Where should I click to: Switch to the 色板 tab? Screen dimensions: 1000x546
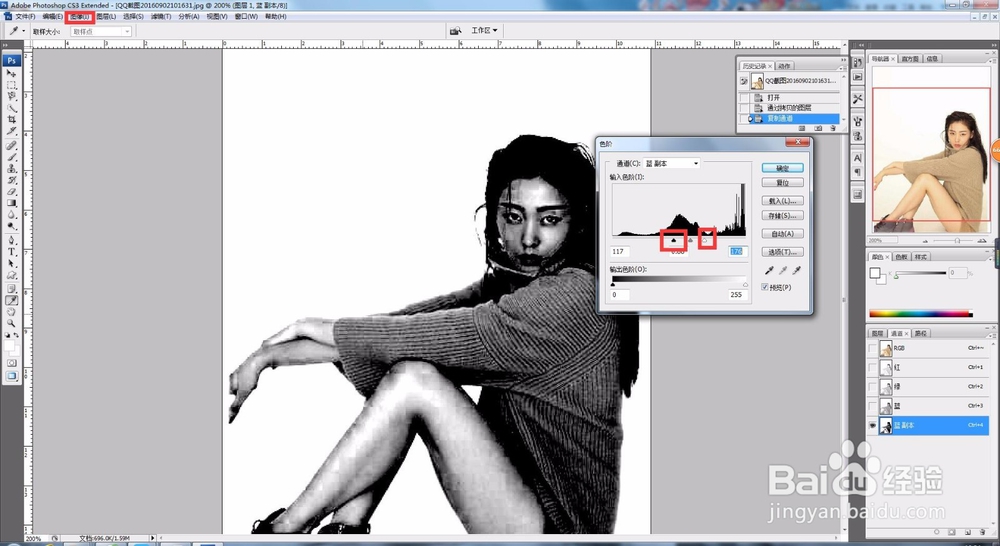pyautogui.click(x=901, y=257)
